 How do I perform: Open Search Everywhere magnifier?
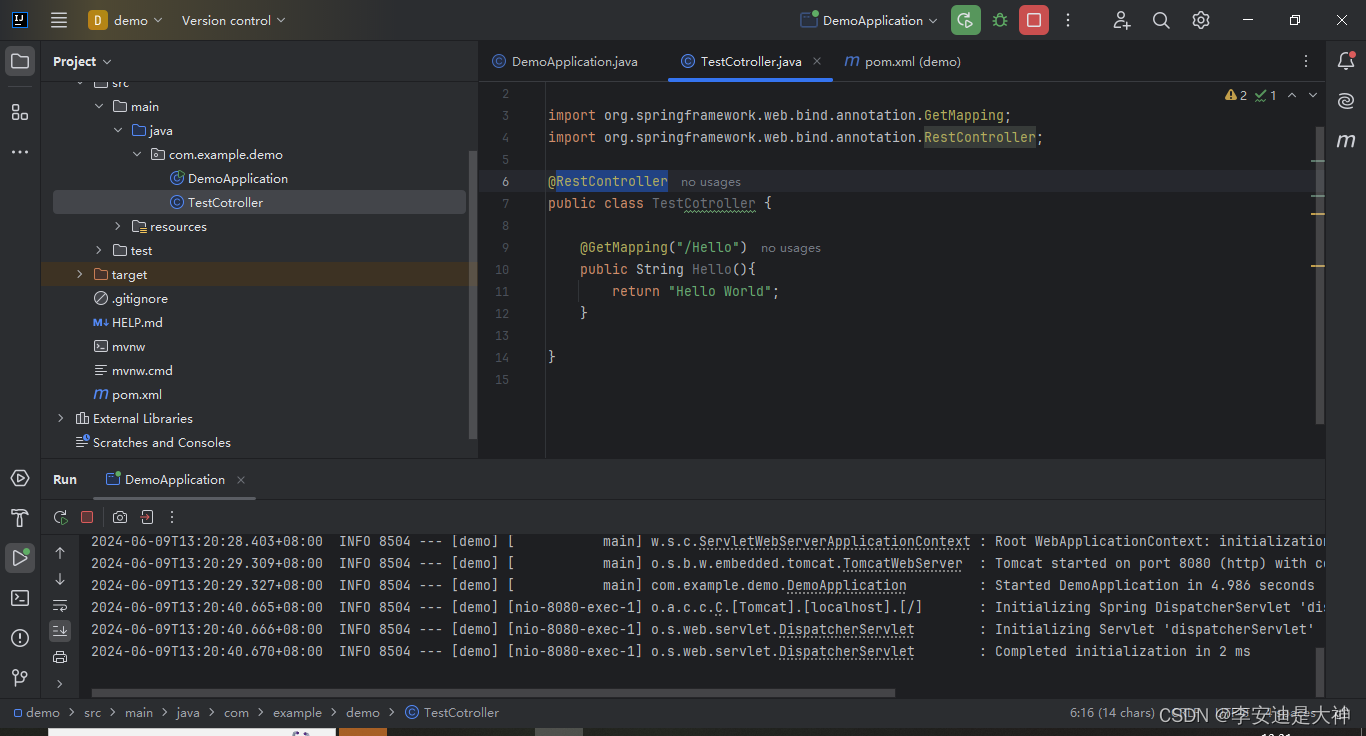(1161, 20)
